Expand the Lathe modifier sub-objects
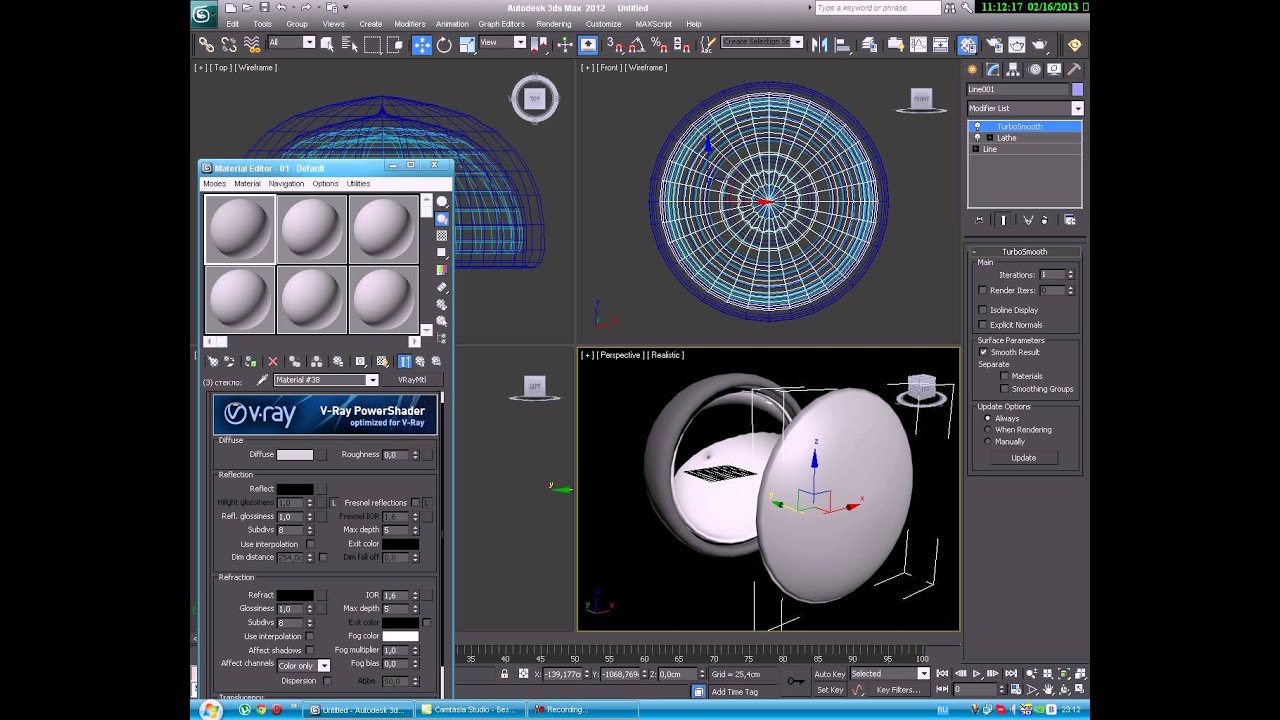 coord(989,138)
